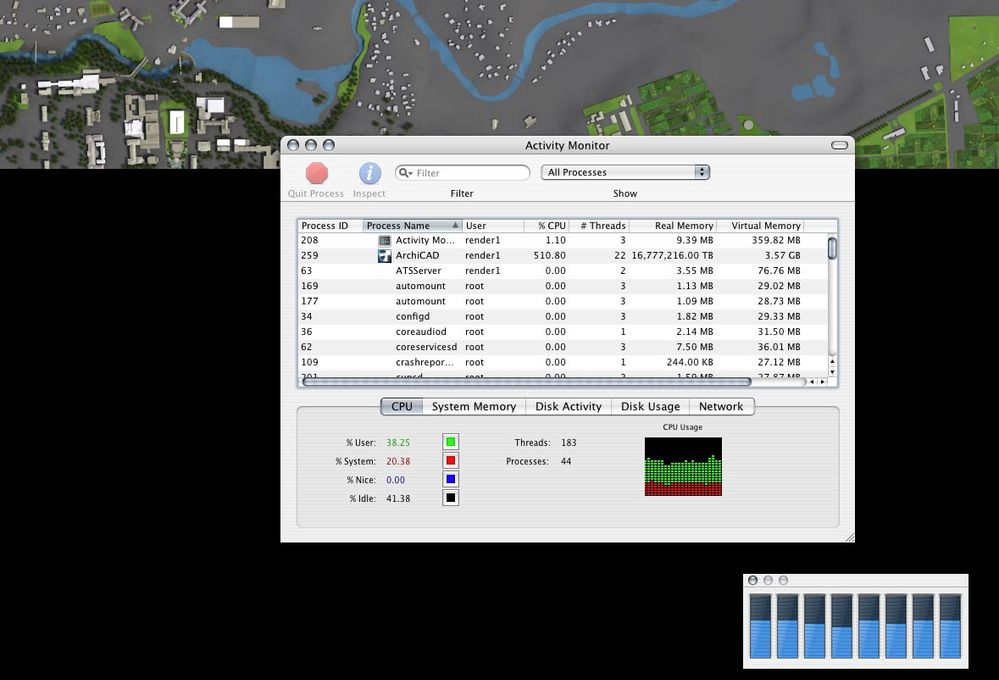This screenshot has height=680, width=999.
Task: Click the red % System color swatch
Action: (x=450, y=461)
